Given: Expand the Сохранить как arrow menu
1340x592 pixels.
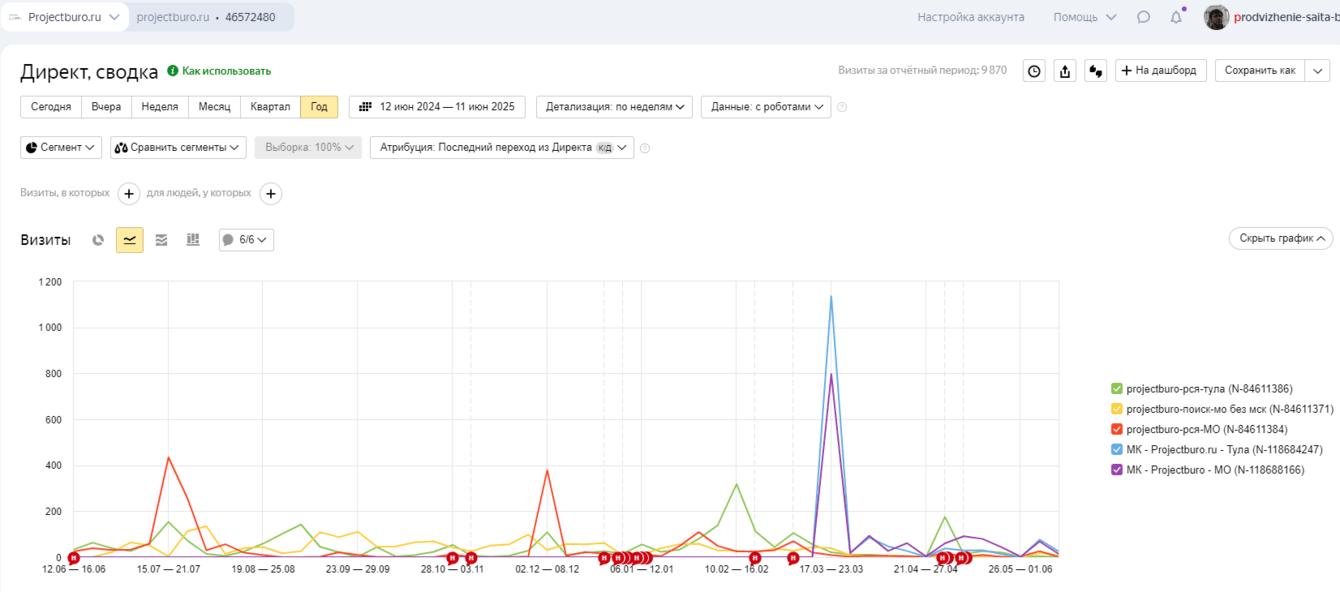Looking at the screenshot, I should pos(1318,71).
